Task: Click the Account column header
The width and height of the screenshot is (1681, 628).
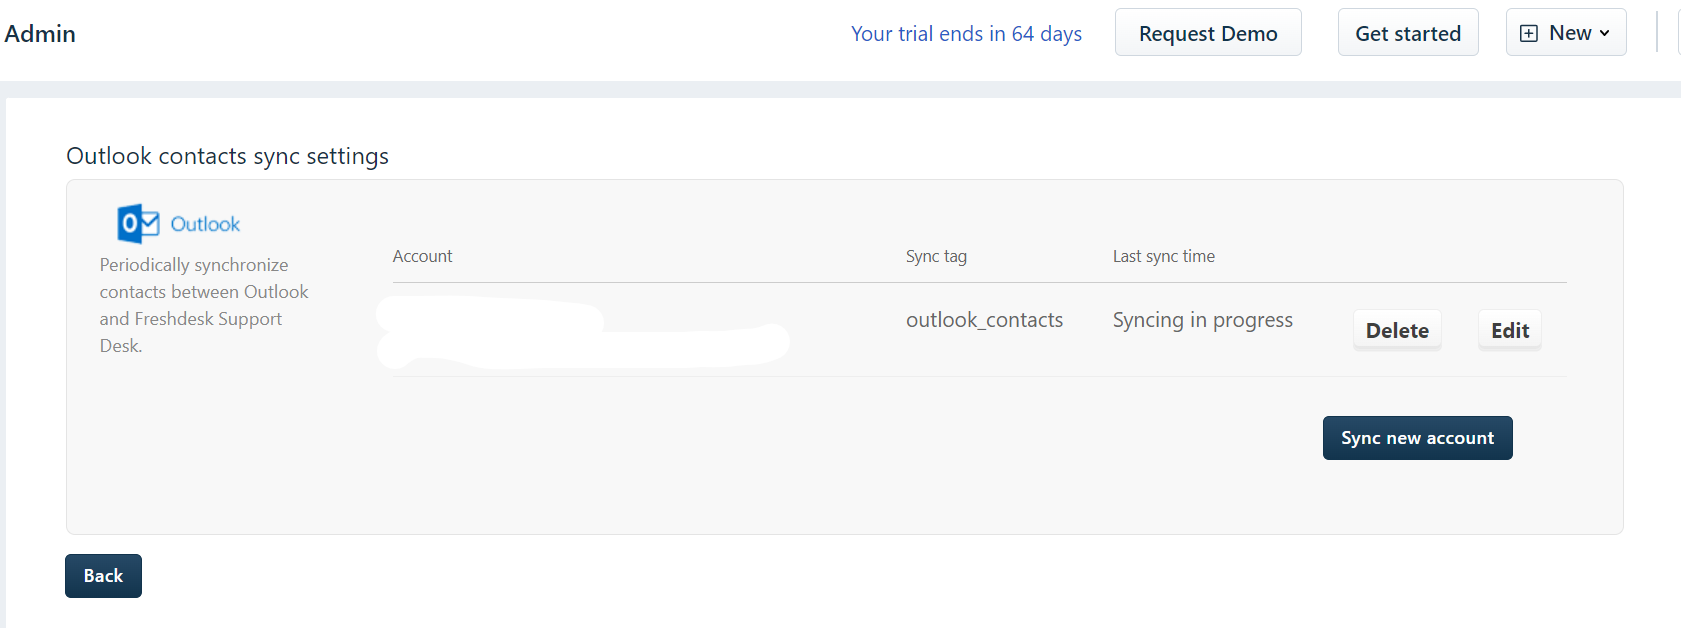Action: click(422, 256)
